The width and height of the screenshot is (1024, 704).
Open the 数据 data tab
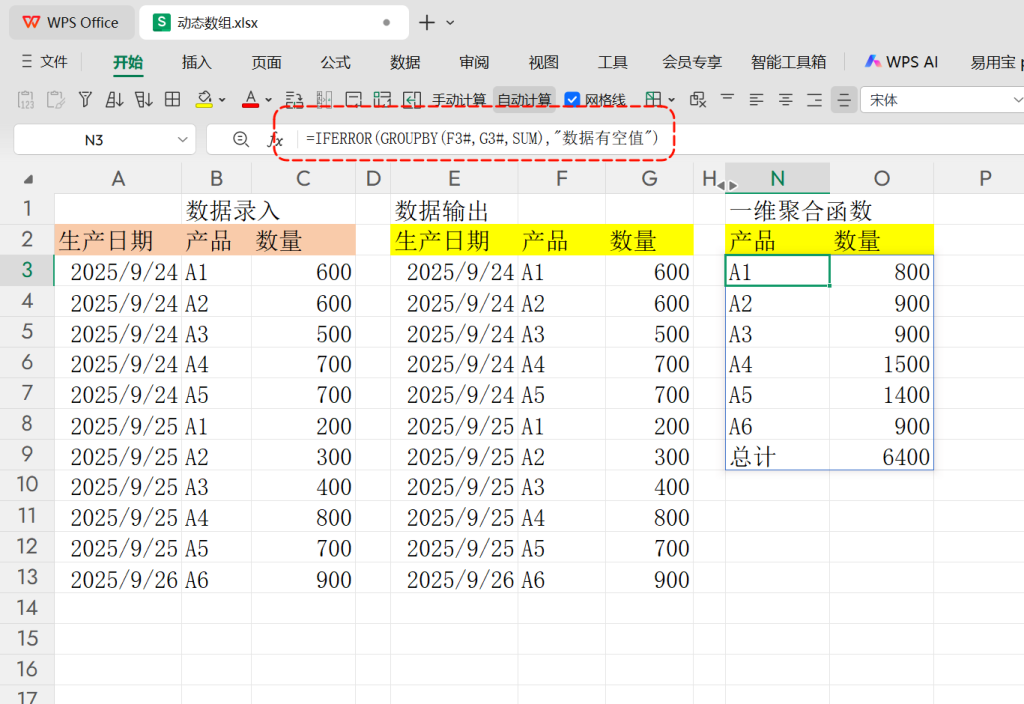click(x=405, y=62)
